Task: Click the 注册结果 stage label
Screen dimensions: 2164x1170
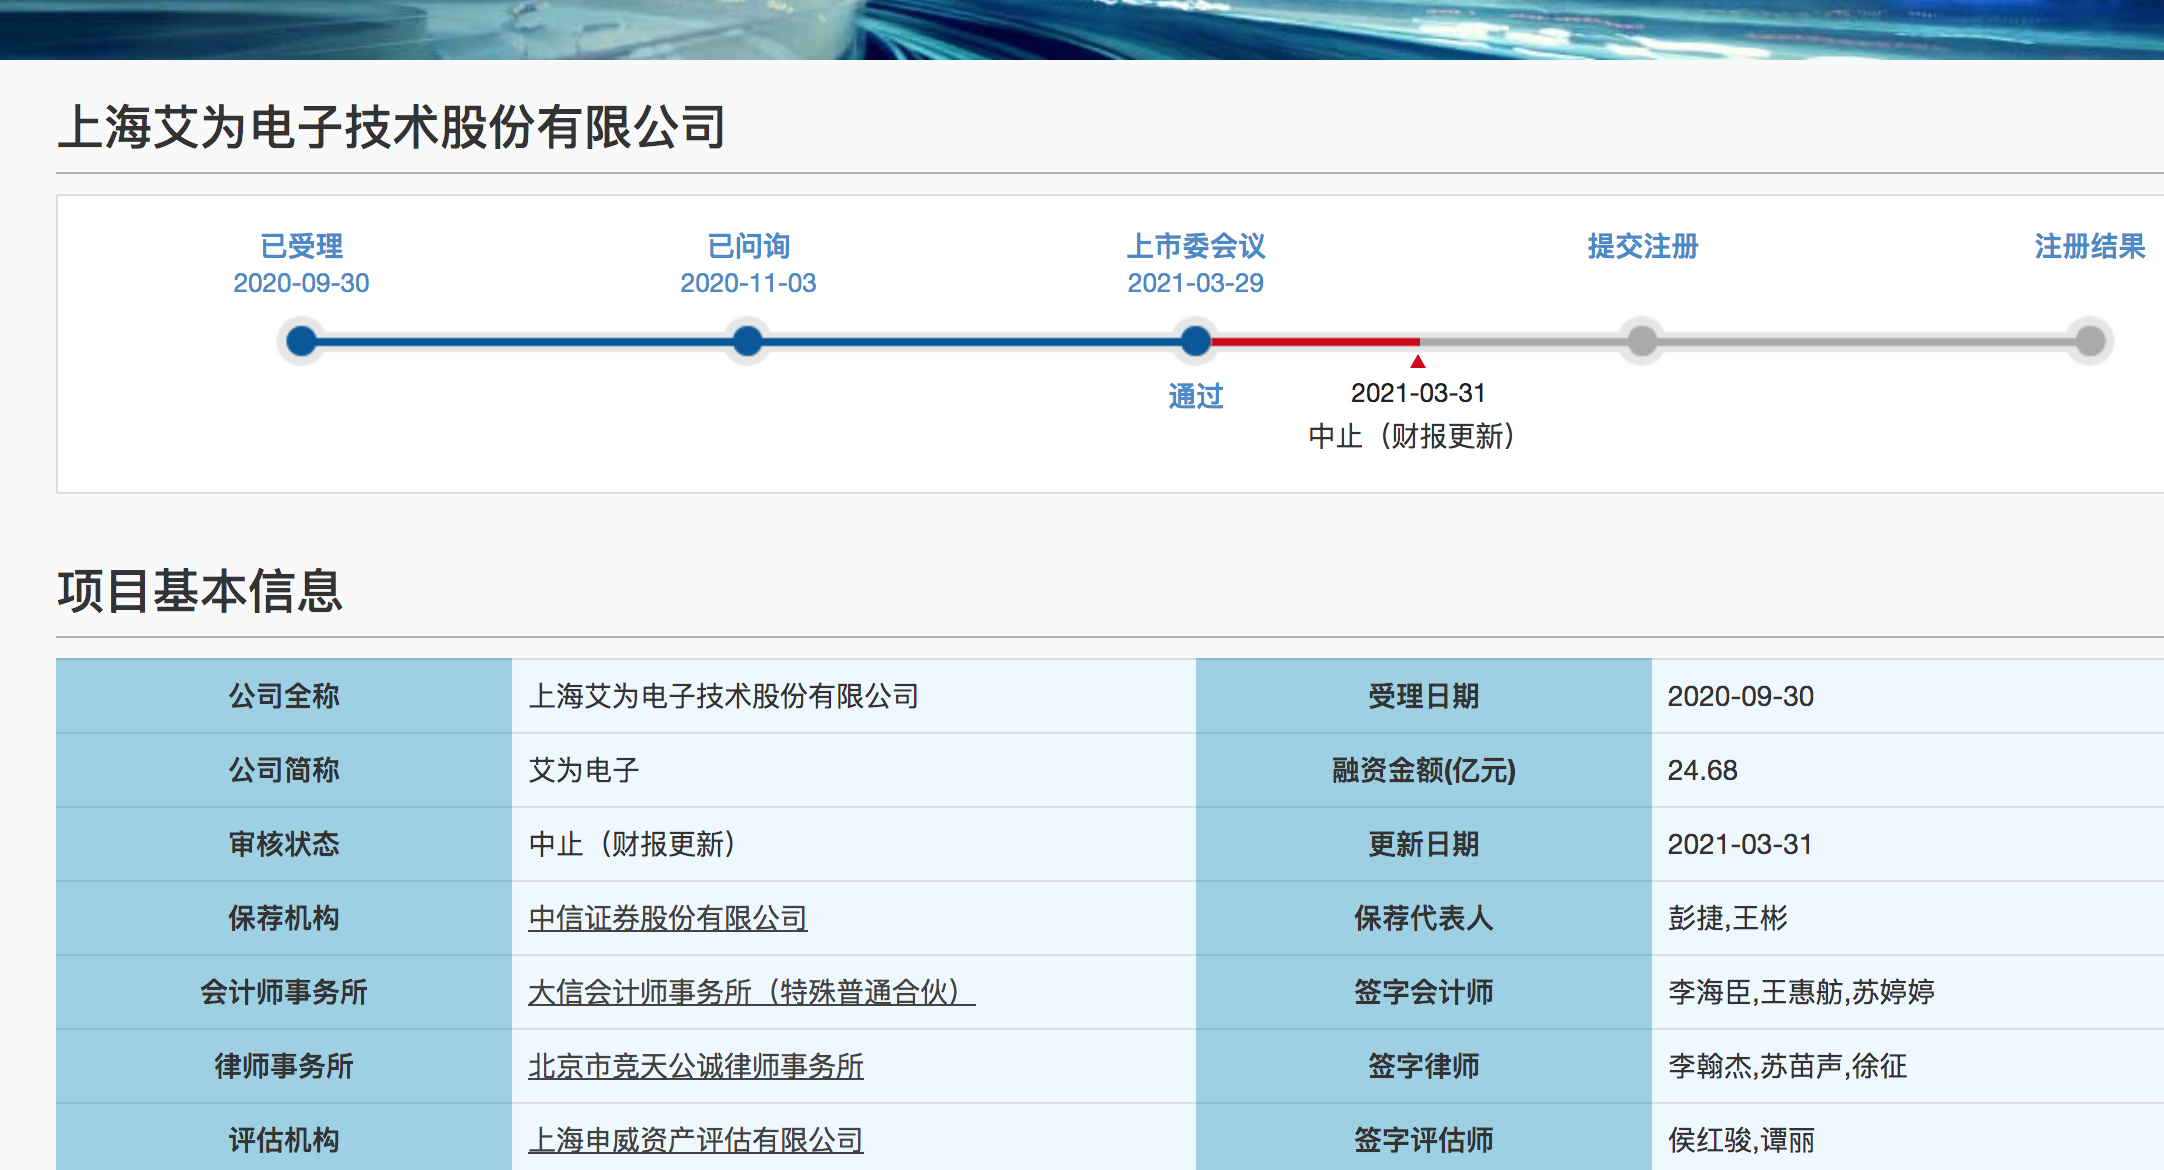Action: point(2089,246)
